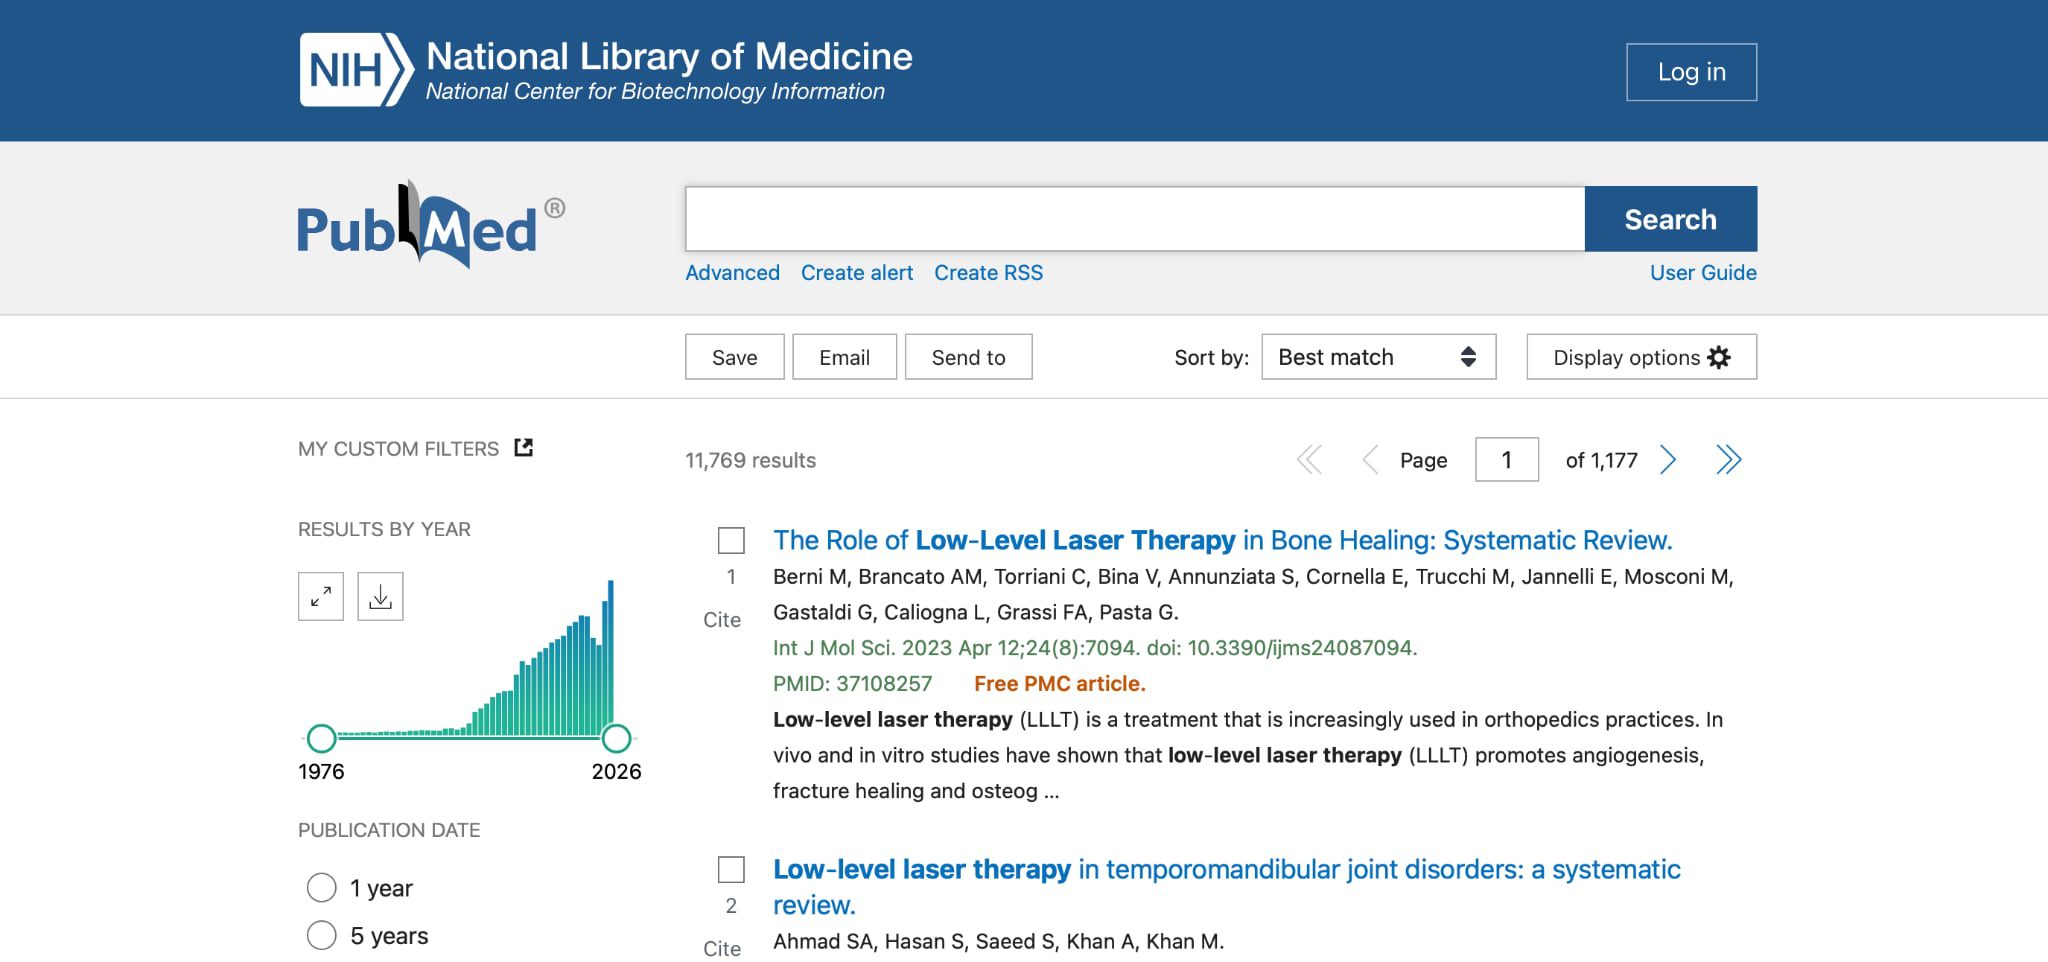Choose the 5 years publication date filter
2048x962 pixels.
pyautogui.click(x=321, y=936)
